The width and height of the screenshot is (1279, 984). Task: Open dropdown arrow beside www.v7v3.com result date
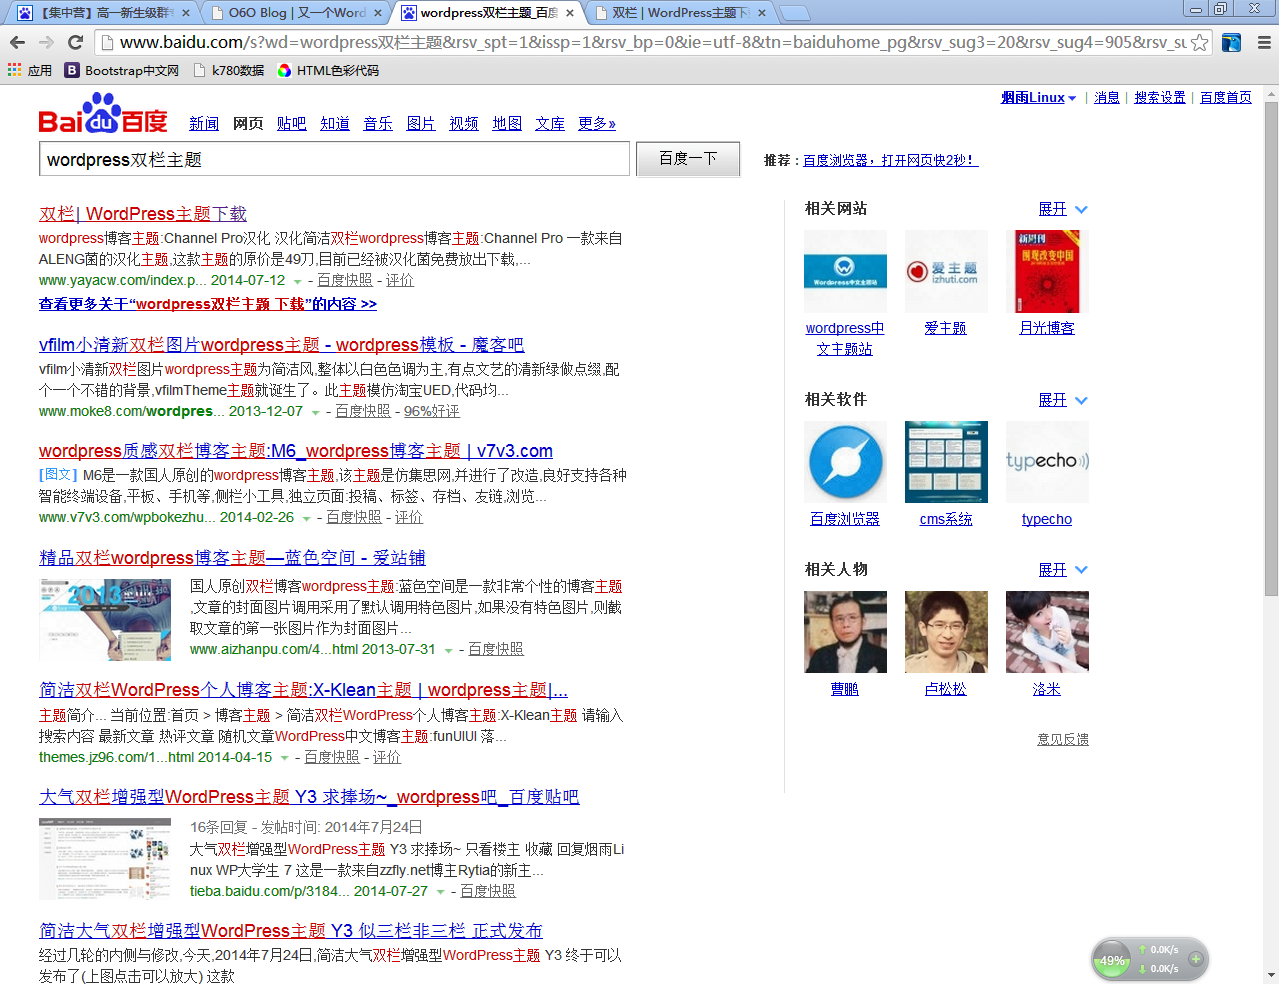click(x=306, y=519)
